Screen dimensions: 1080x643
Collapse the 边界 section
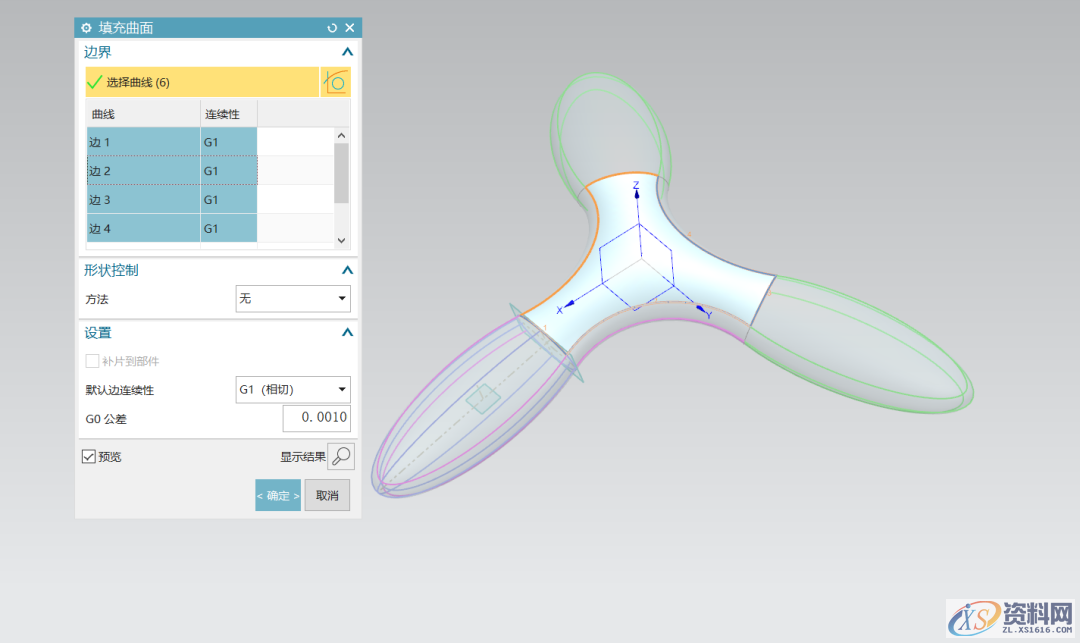pyautogui.click(x=347, y=52)
